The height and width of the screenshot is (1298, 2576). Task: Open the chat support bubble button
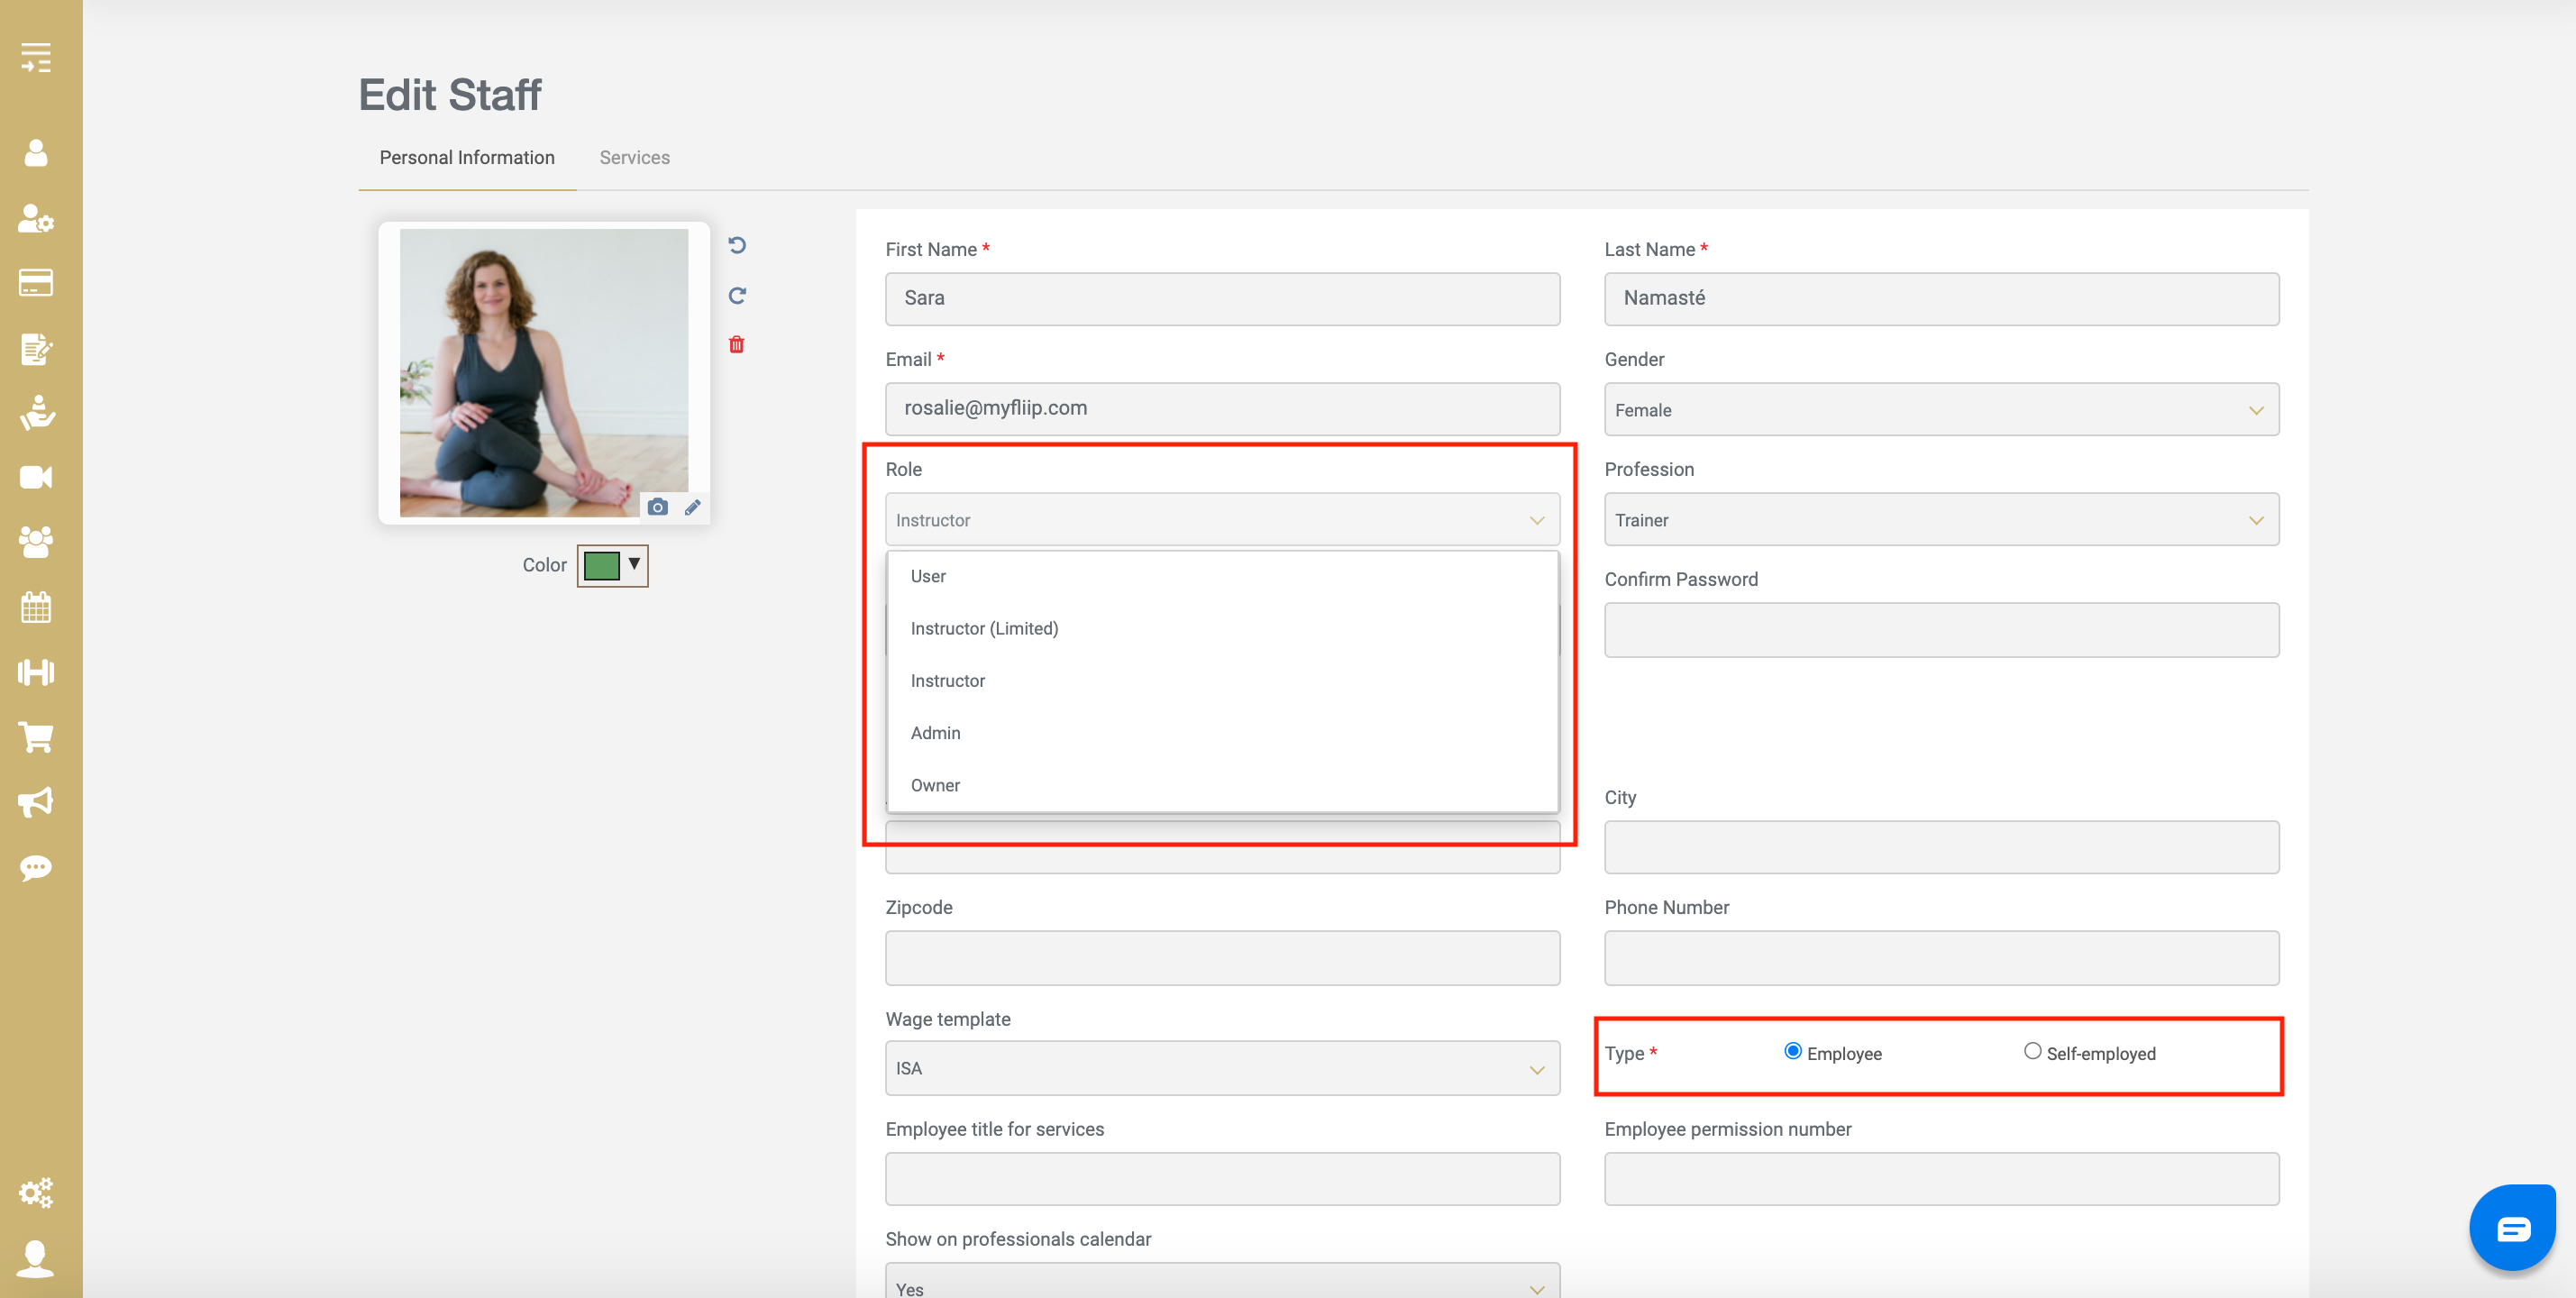(x=2511, y=1227)
